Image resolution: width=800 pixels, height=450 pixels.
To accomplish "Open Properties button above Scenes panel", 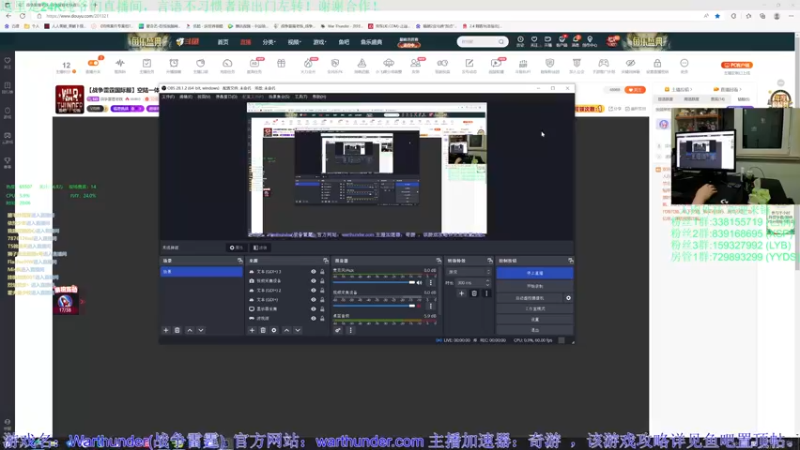I will 236,247.
